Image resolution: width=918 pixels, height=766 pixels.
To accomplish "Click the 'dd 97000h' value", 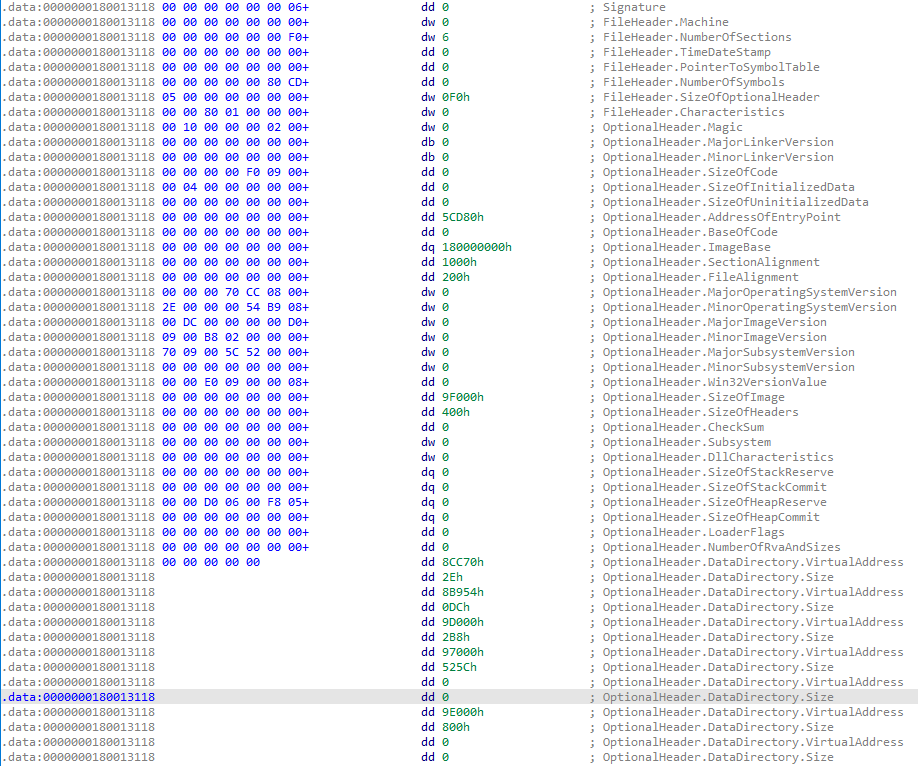I will pyautogui.click(x=453, y=652).
